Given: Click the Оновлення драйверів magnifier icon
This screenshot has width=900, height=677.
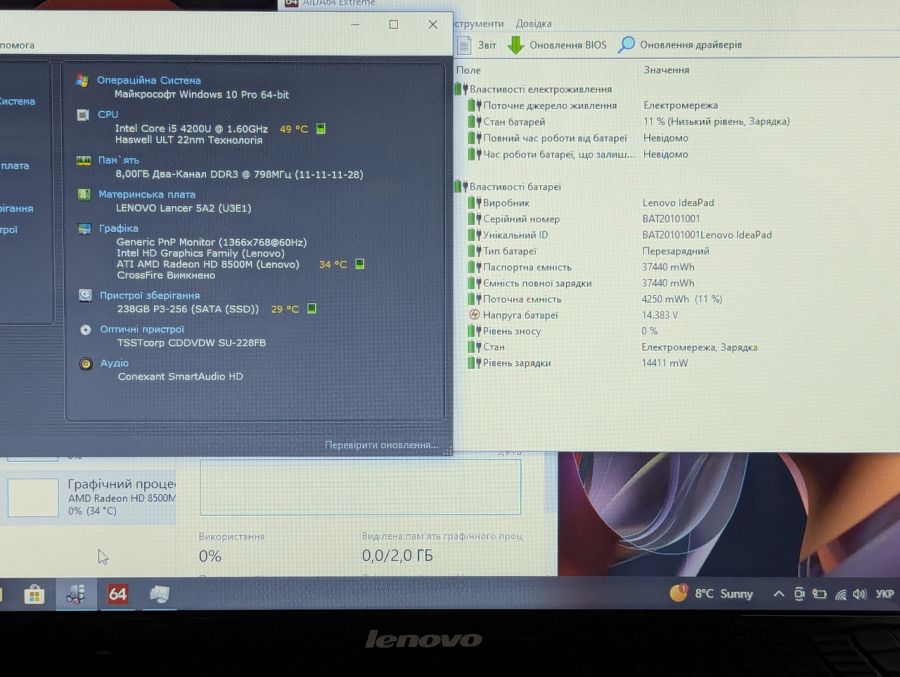Looking at the screenshot, I should pos(626,44).
